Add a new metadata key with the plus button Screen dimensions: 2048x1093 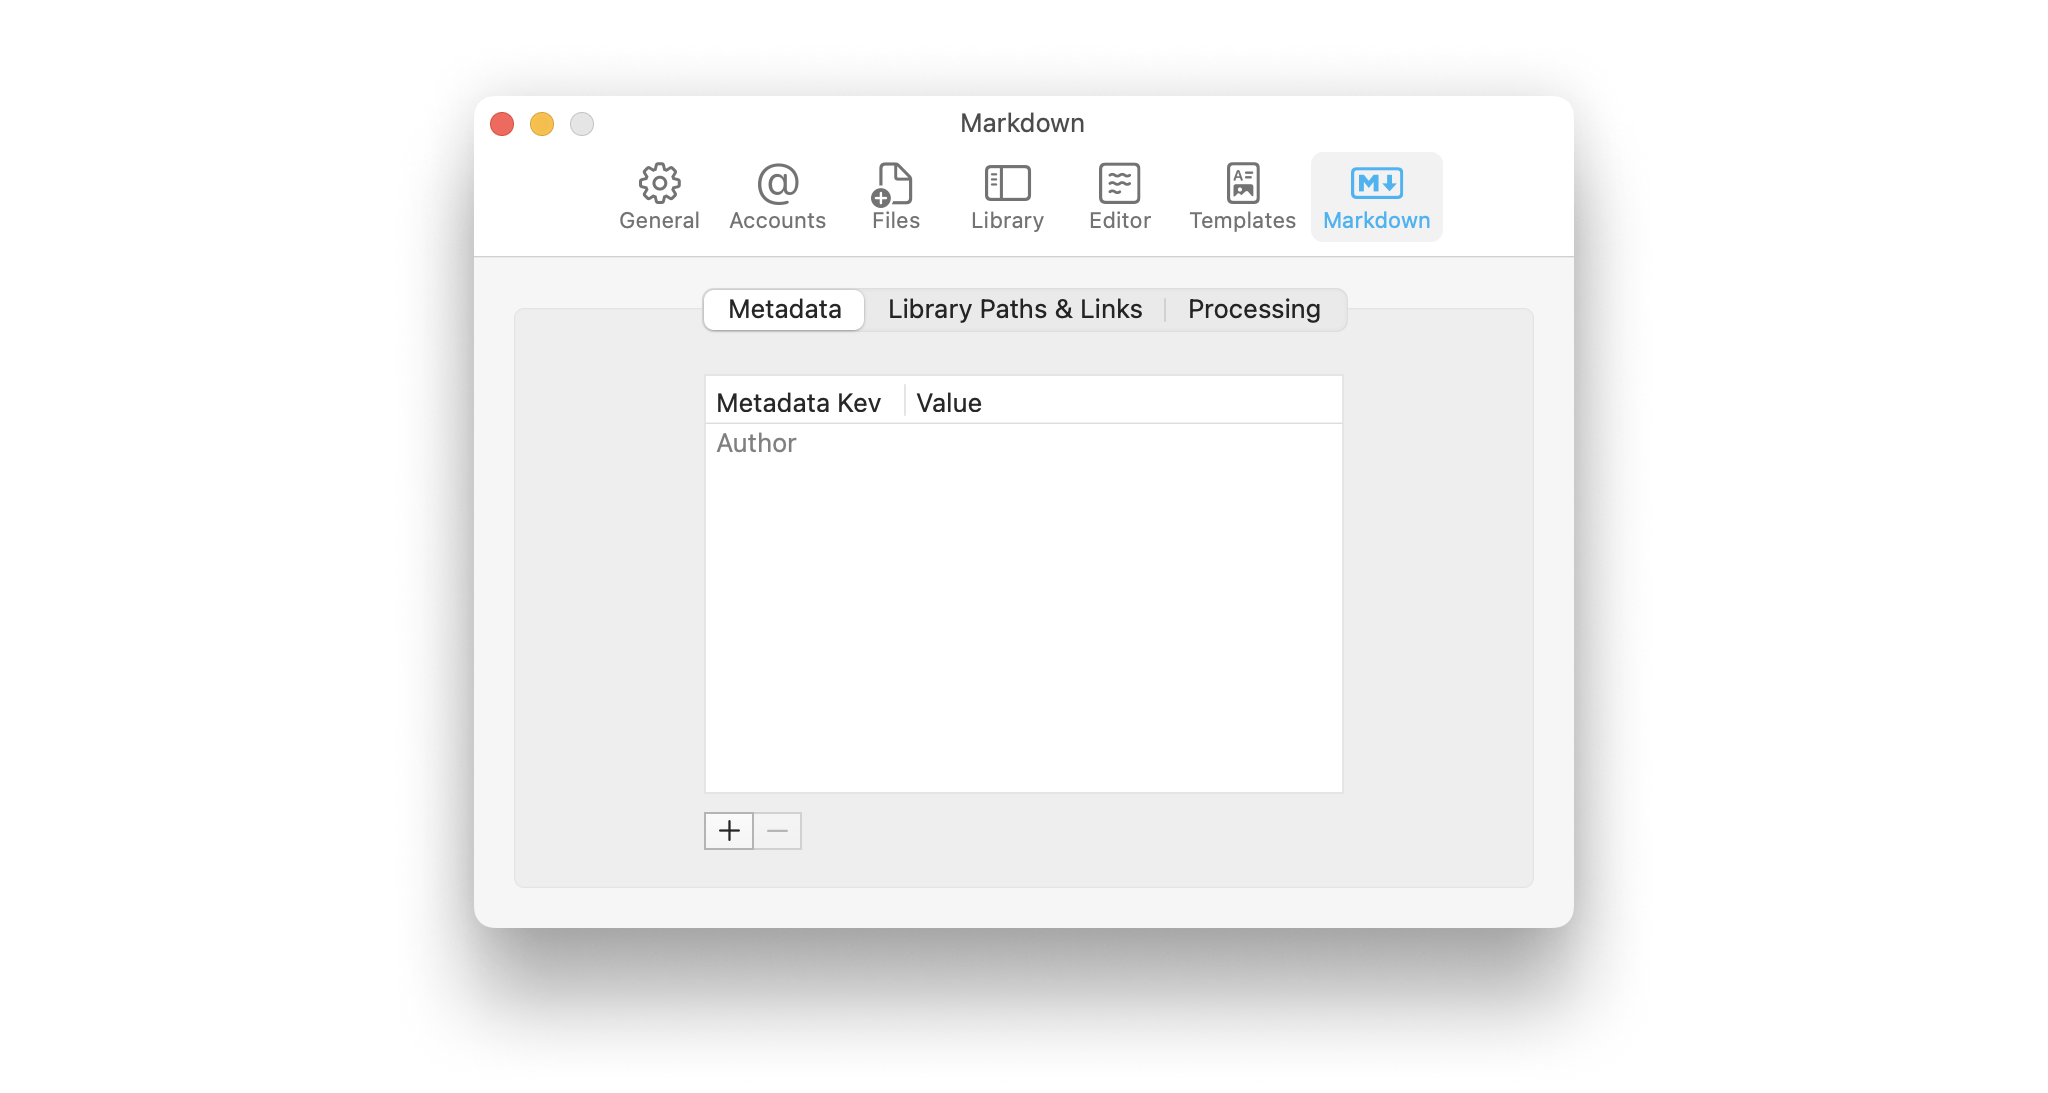(x=729, y=830)
